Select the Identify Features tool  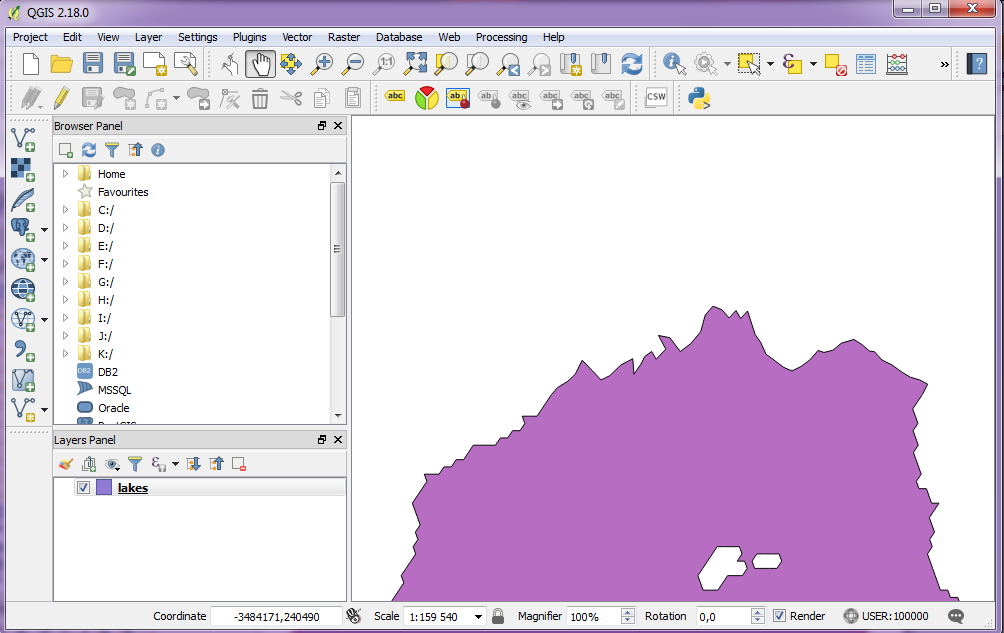point(674,64)
